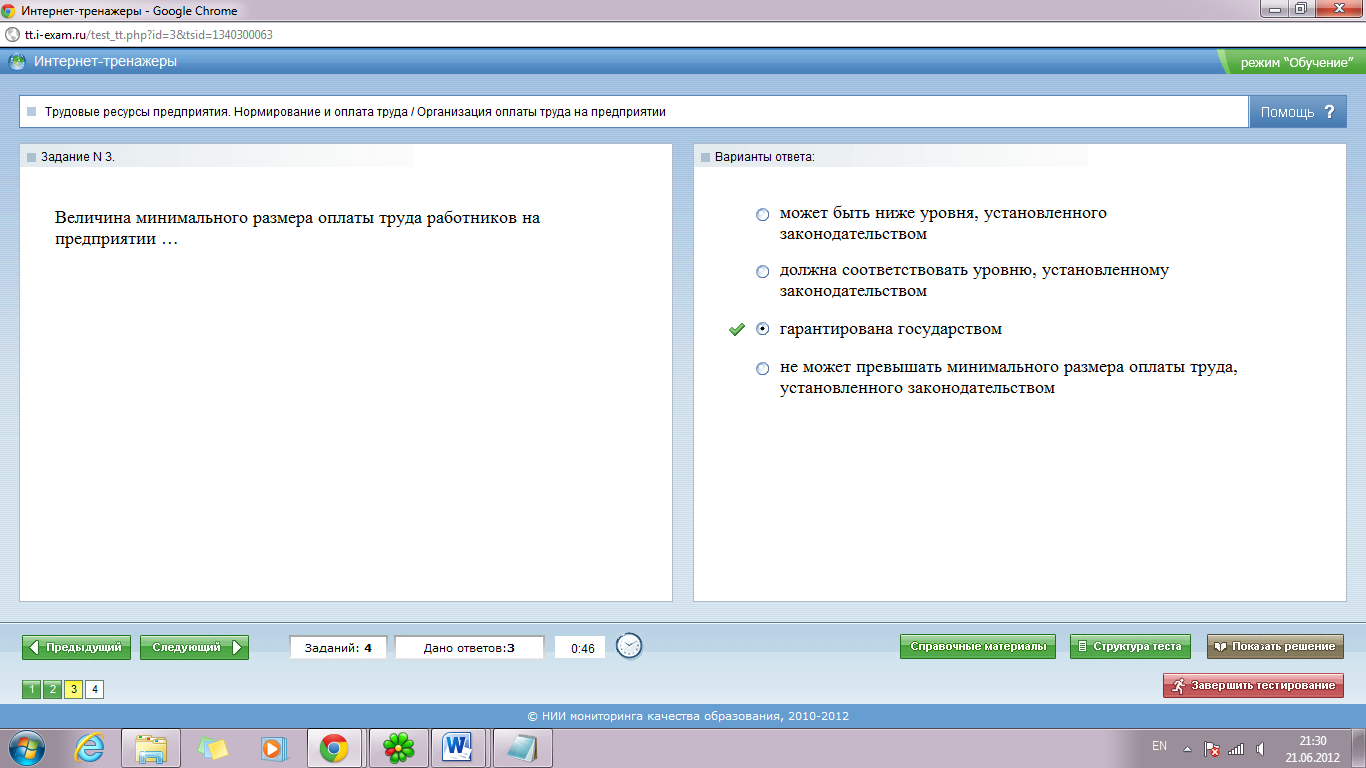This screenshot has height=768, width=1366.
Task: Click network signal tray icon
Action: point(1236,748)
